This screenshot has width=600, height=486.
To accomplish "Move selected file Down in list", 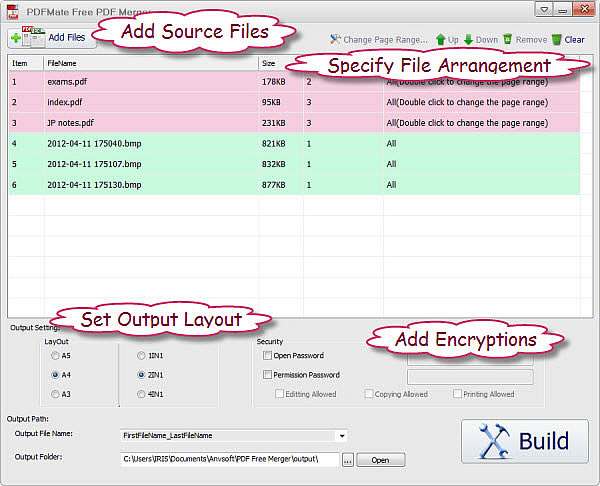I will point(480,40).
